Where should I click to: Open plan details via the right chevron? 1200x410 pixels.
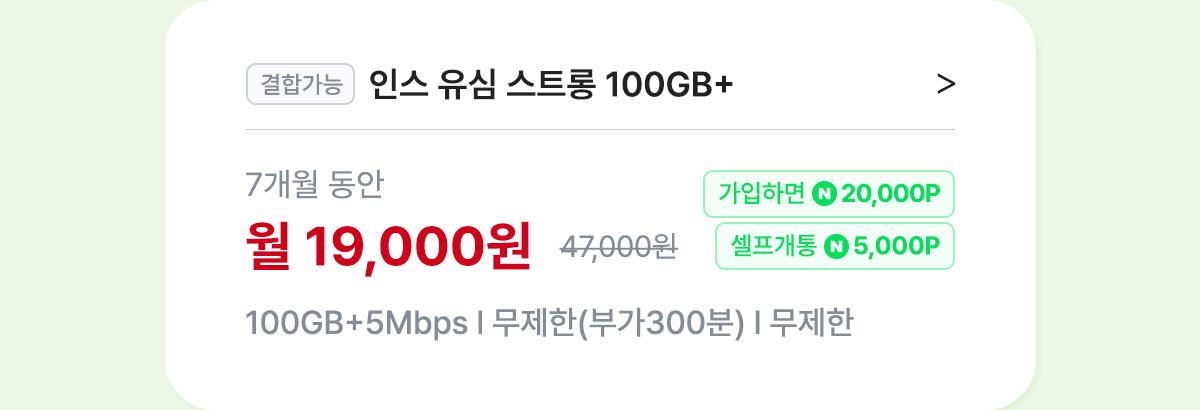(946, 85)
